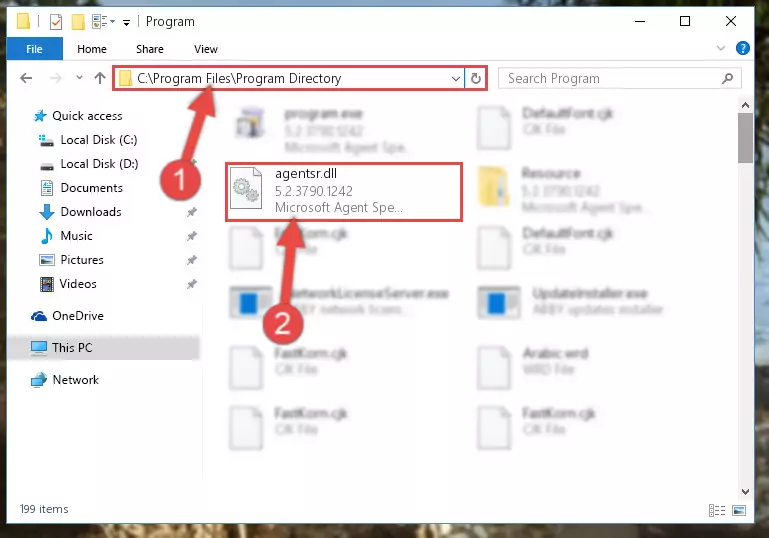Go up one folder level
The width and height of the screenshot is (769, 538).
100,78
